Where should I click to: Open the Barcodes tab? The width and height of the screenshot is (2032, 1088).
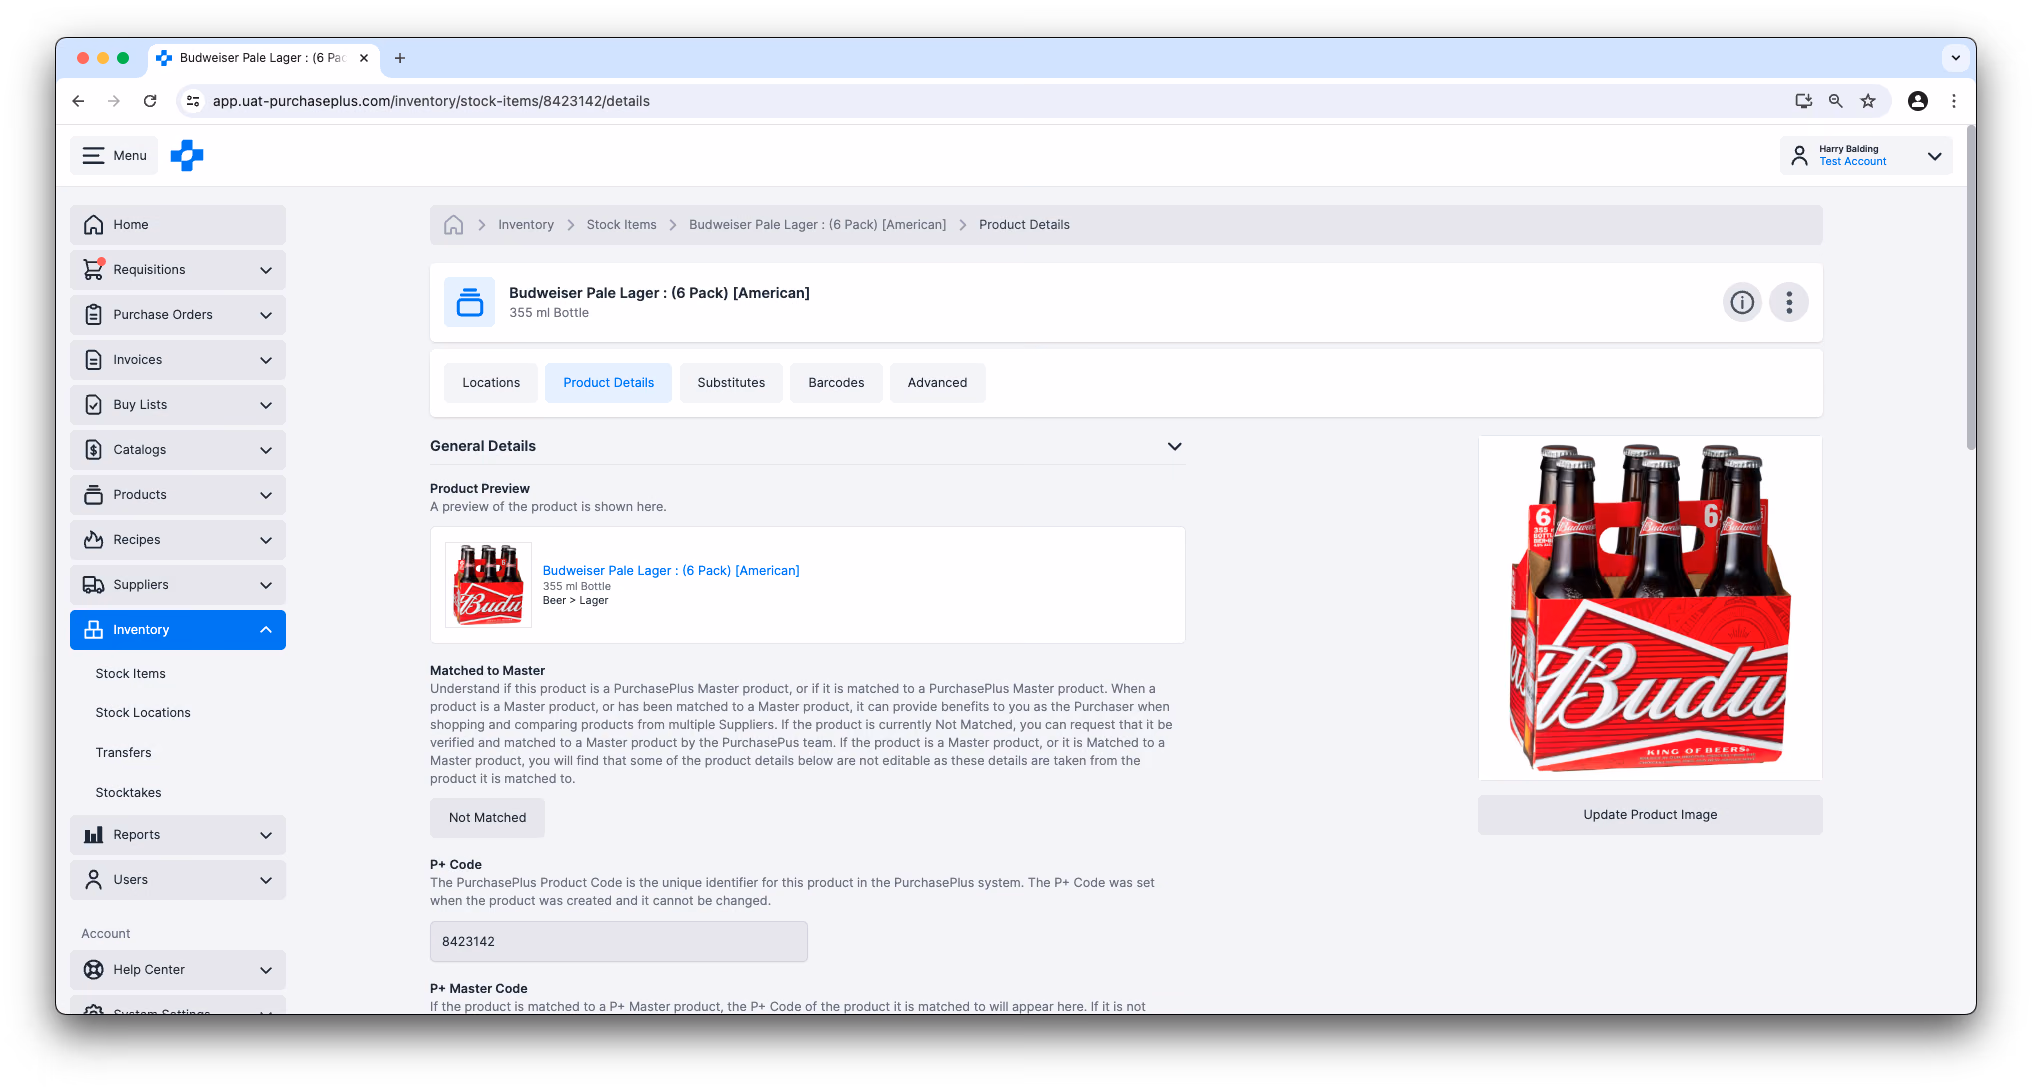click(836, 383)
